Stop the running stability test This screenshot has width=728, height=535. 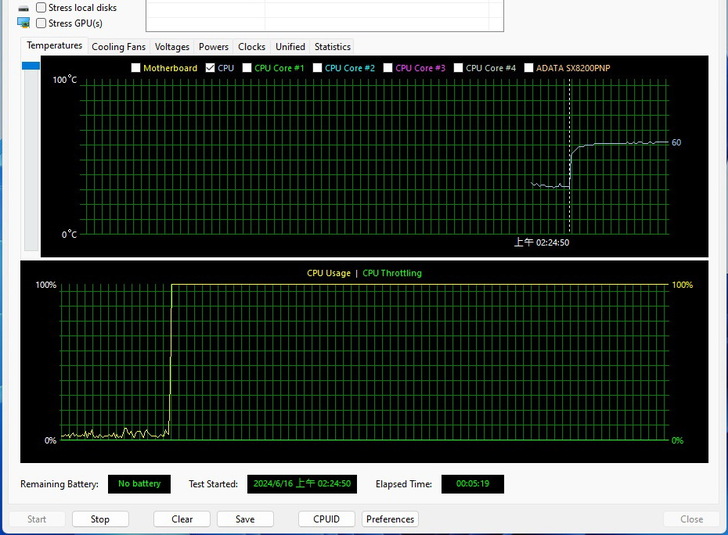coord(100,519)
